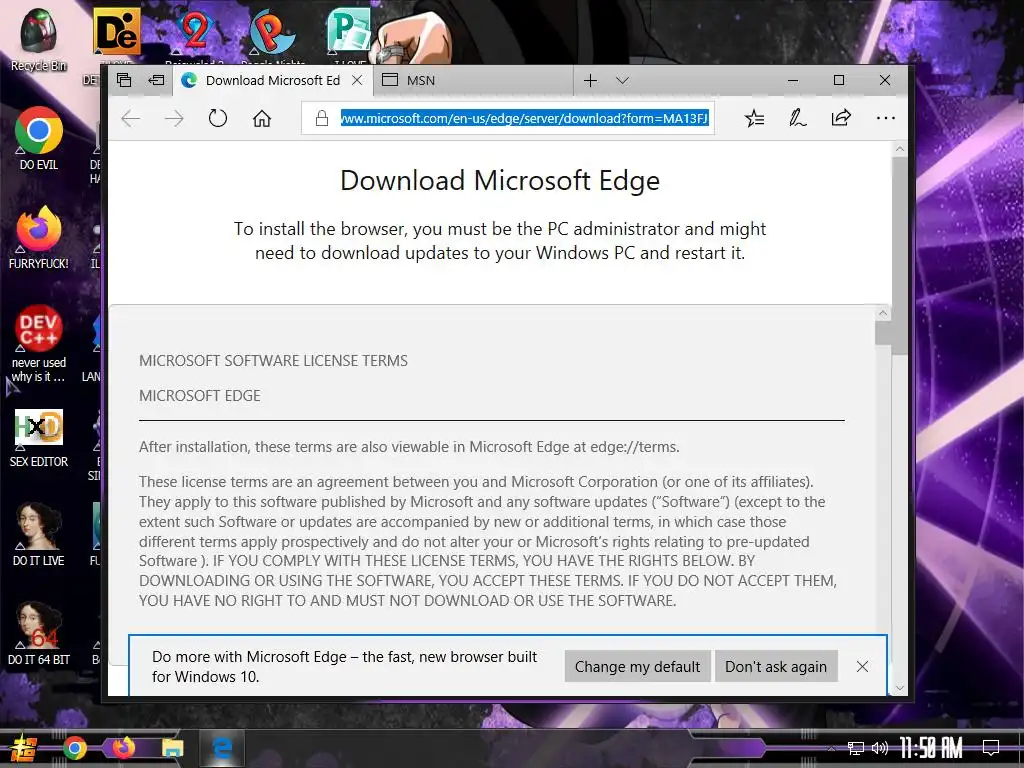Click the lock site info icon

point(321,118)
